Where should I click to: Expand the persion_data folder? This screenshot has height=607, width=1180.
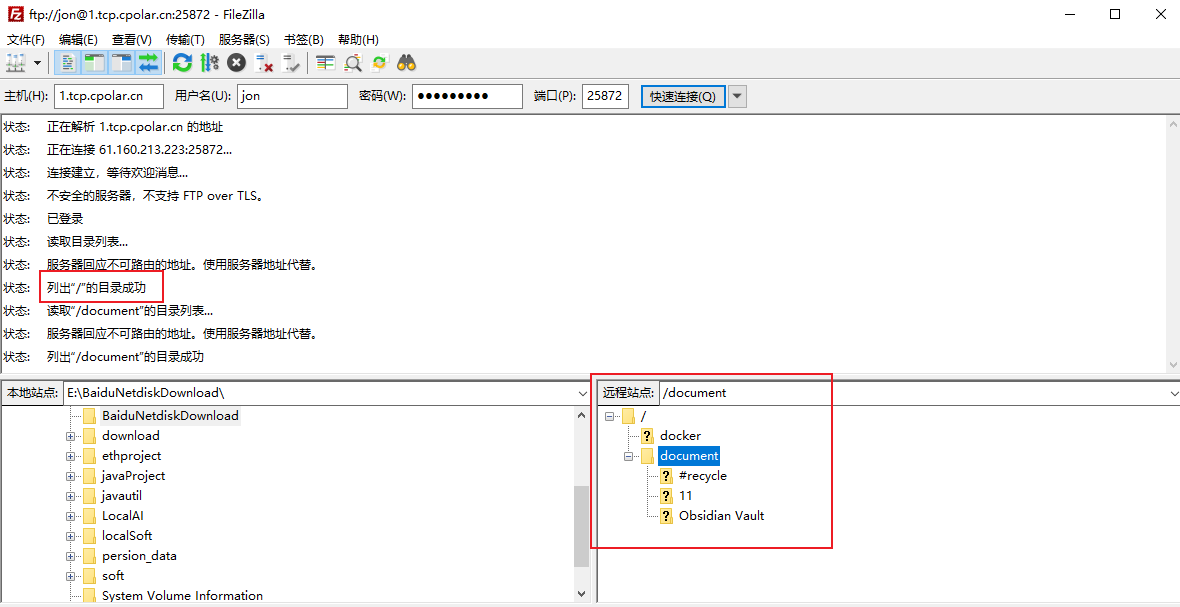tap(71, 556)
